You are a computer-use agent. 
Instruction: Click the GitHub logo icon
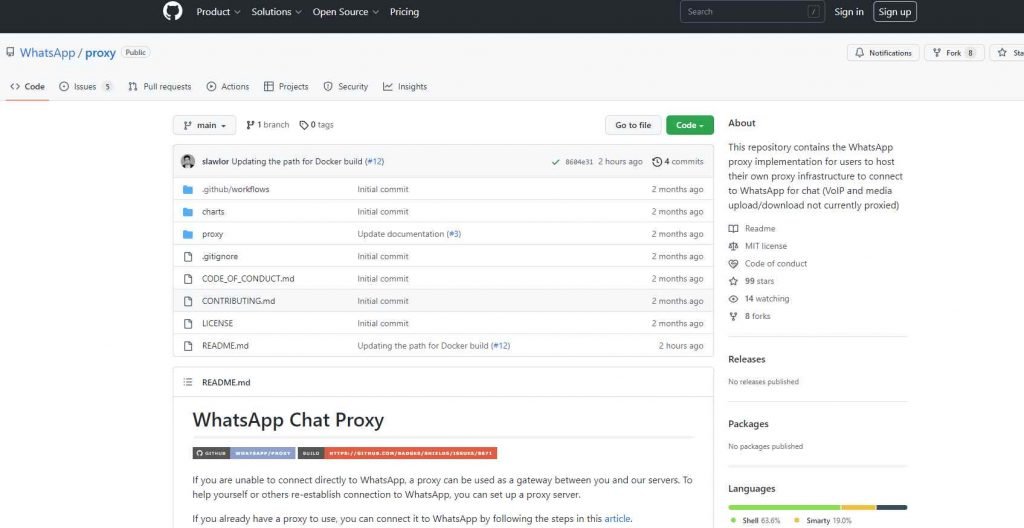point(173,12)
